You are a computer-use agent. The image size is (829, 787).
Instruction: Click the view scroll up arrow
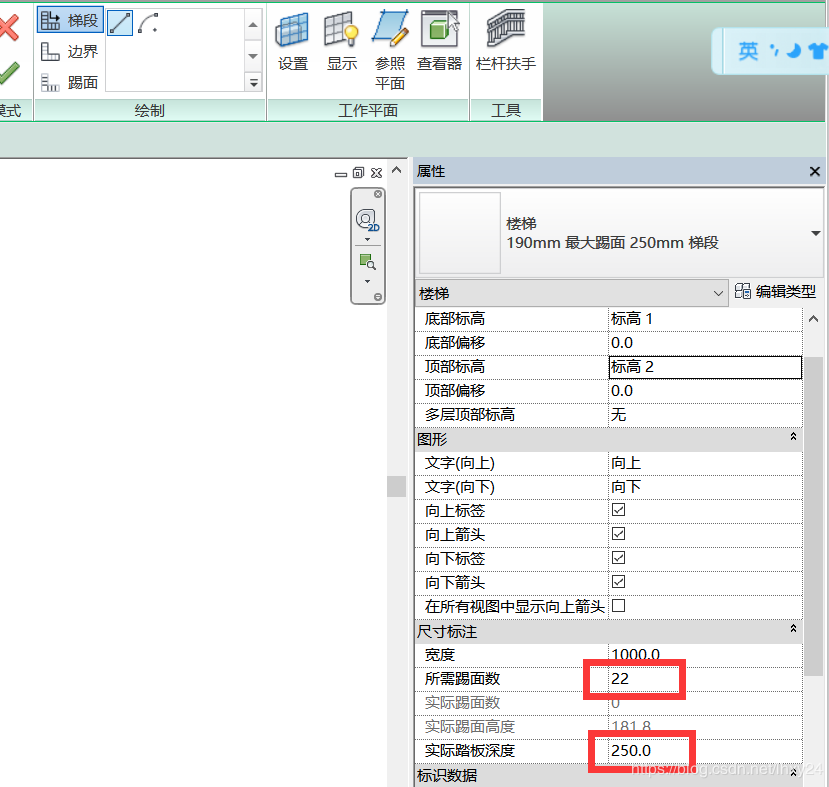[x=396, y=170]
